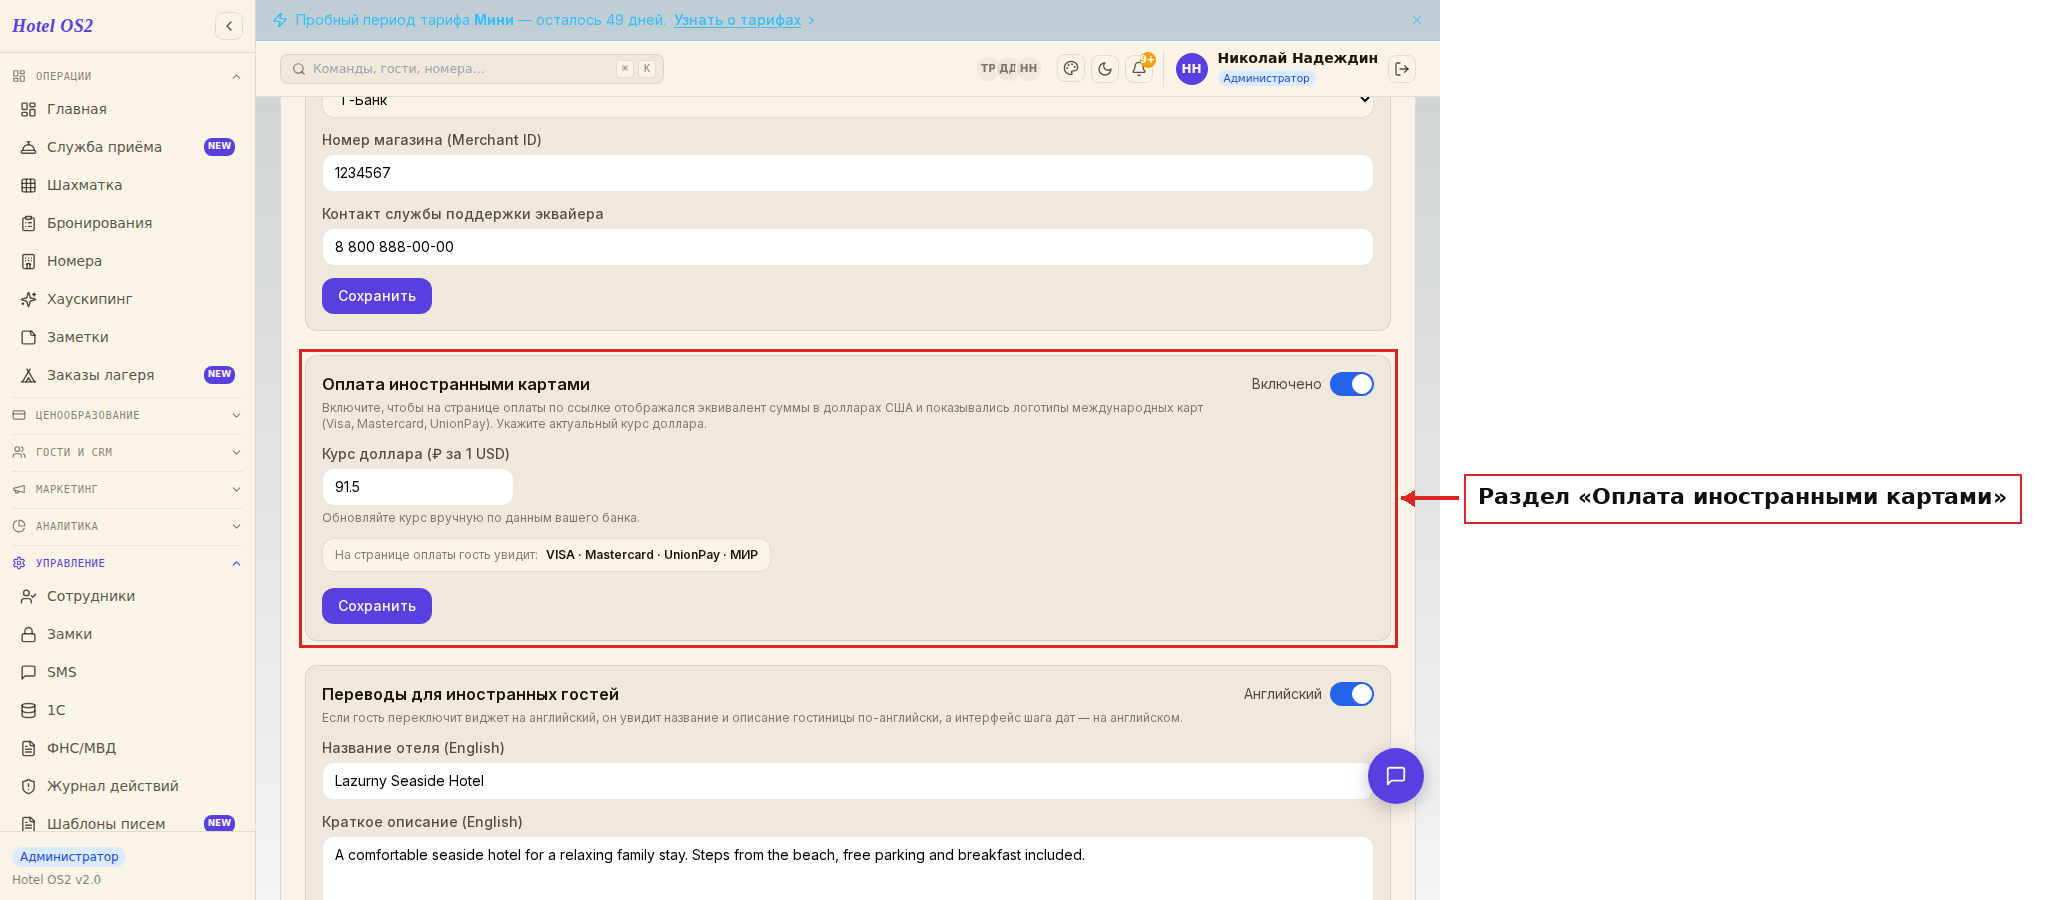Click the НН user avatar
Viewport: 2045px width, 900px height.
1191,69
